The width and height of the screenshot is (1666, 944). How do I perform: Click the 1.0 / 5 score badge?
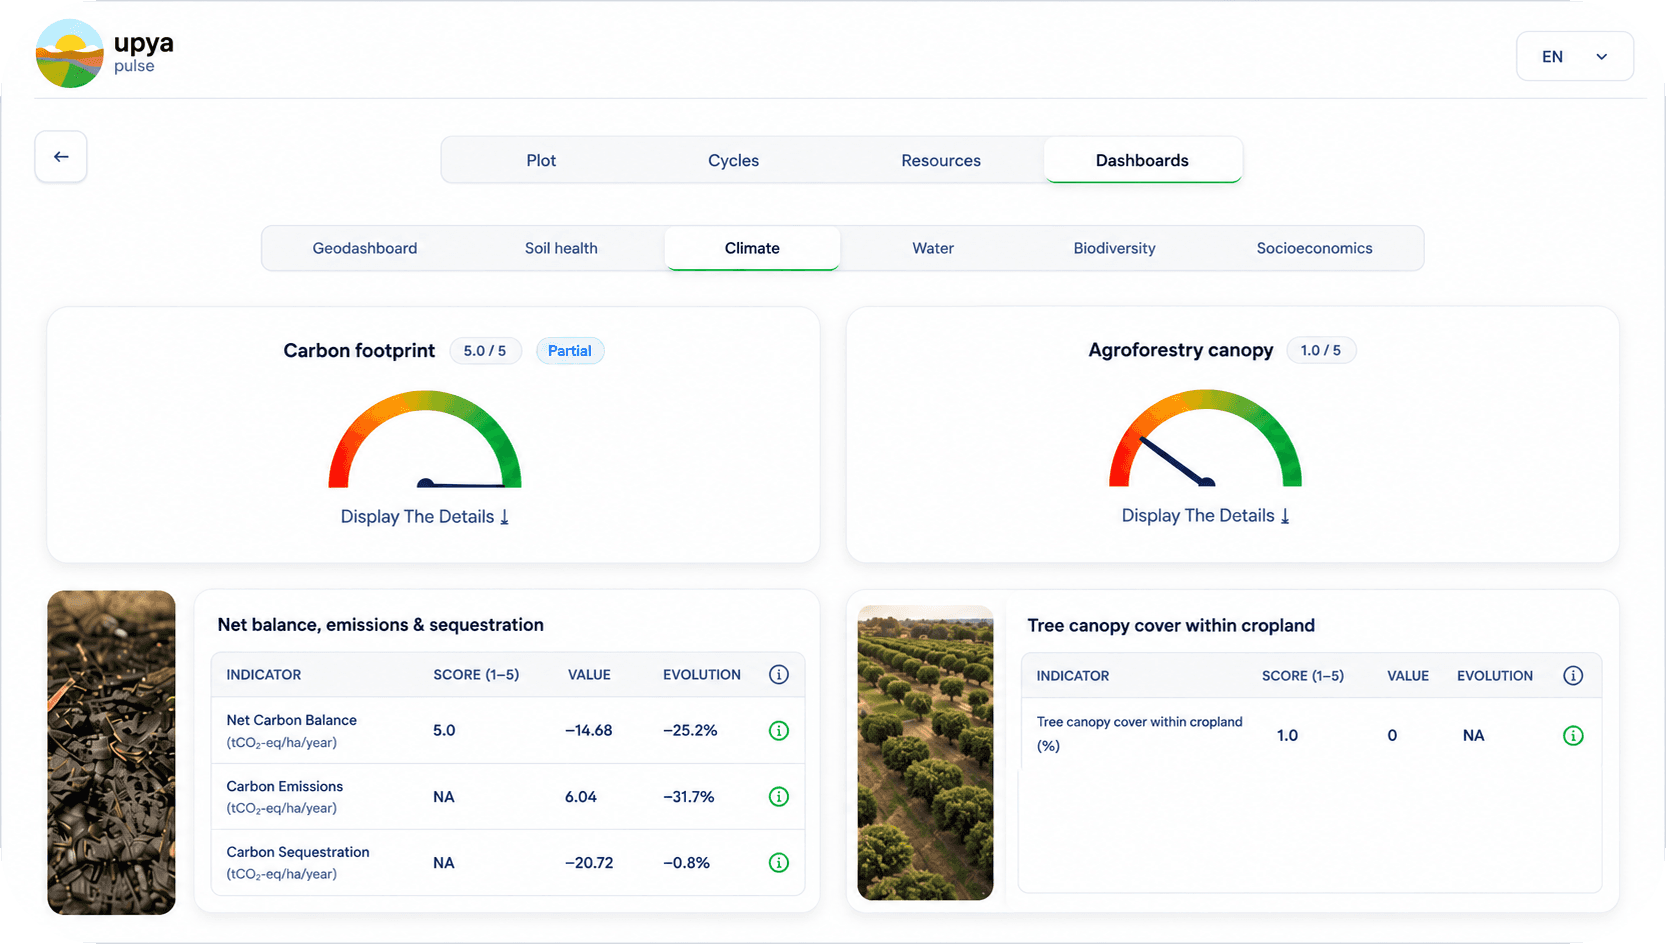pyautogui.click(x=1320, y=350)
